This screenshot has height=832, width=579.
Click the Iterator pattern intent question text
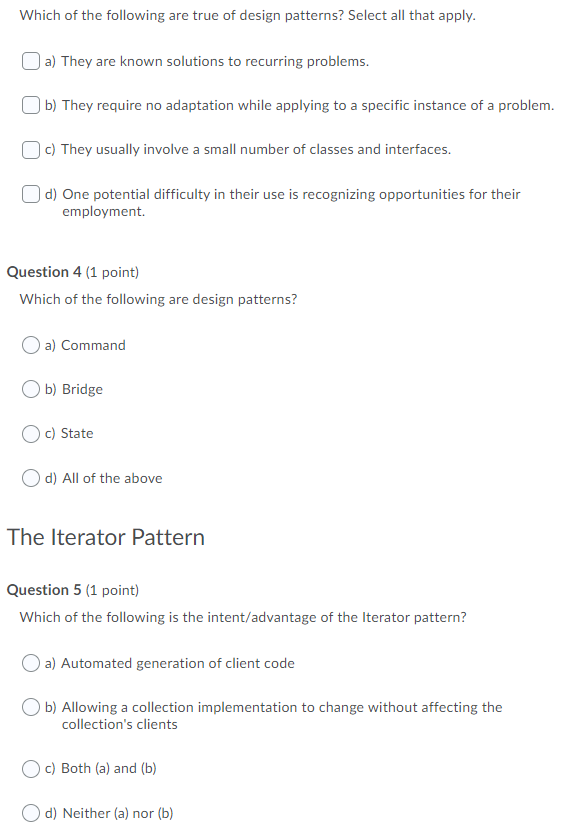click(x=243, y=617)
